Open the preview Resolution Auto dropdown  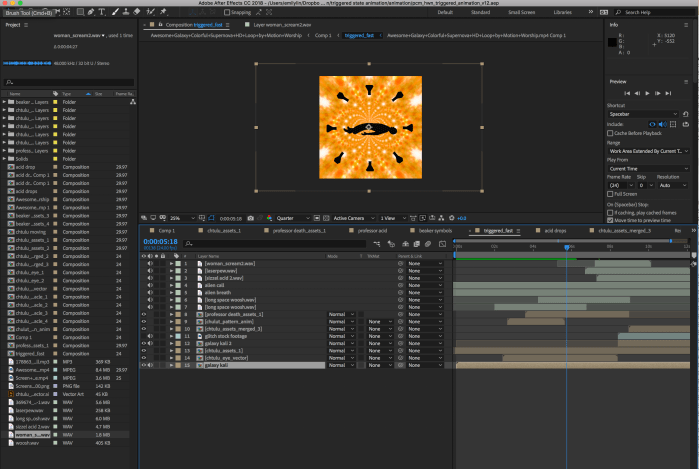pos(673,185)
